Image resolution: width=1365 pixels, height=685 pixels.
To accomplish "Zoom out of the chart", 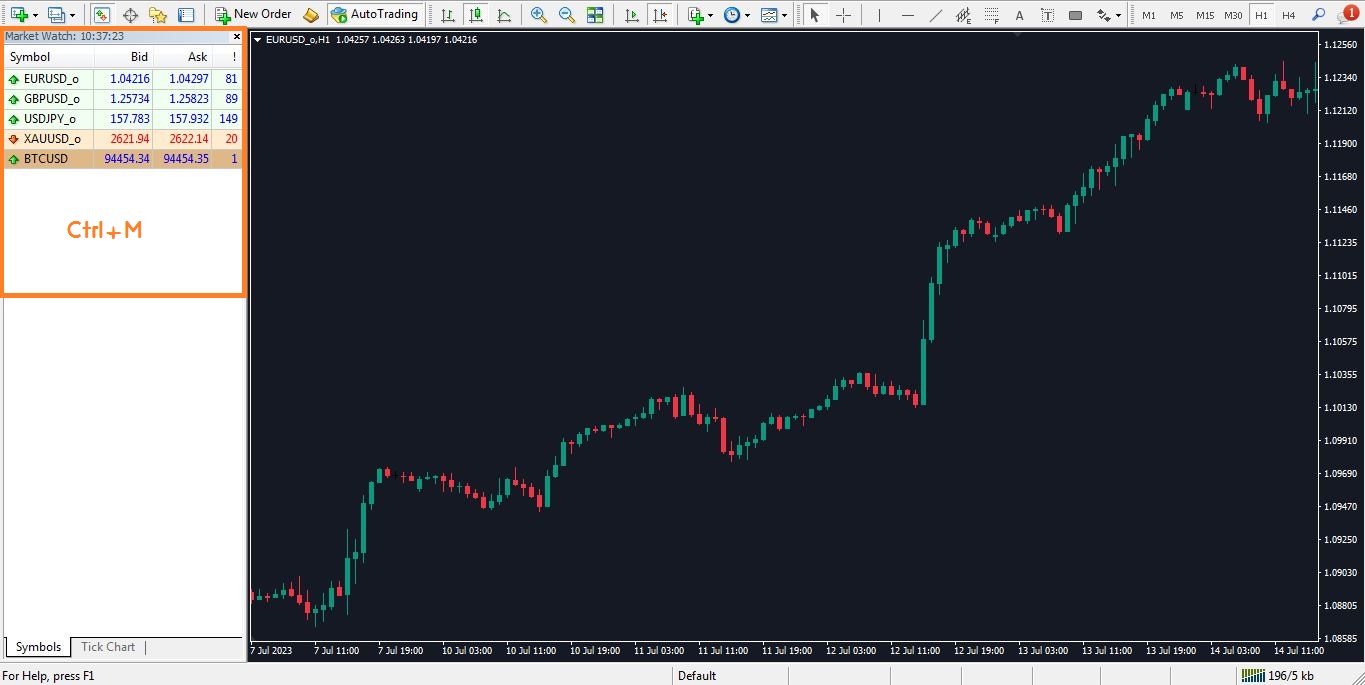I will click(x=567, y=15).
